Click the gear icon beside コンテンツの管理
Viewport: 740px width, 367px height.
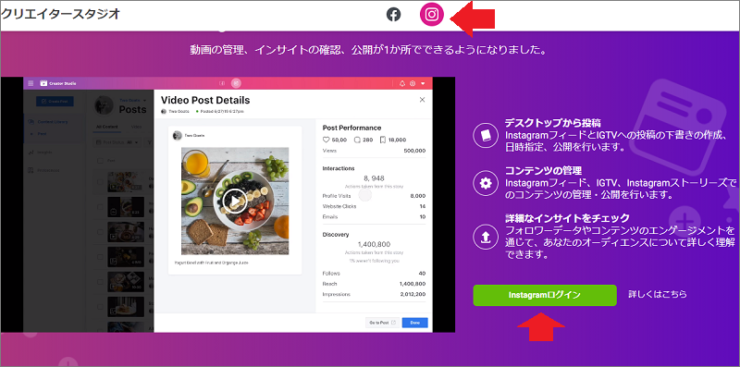(486, 183)
